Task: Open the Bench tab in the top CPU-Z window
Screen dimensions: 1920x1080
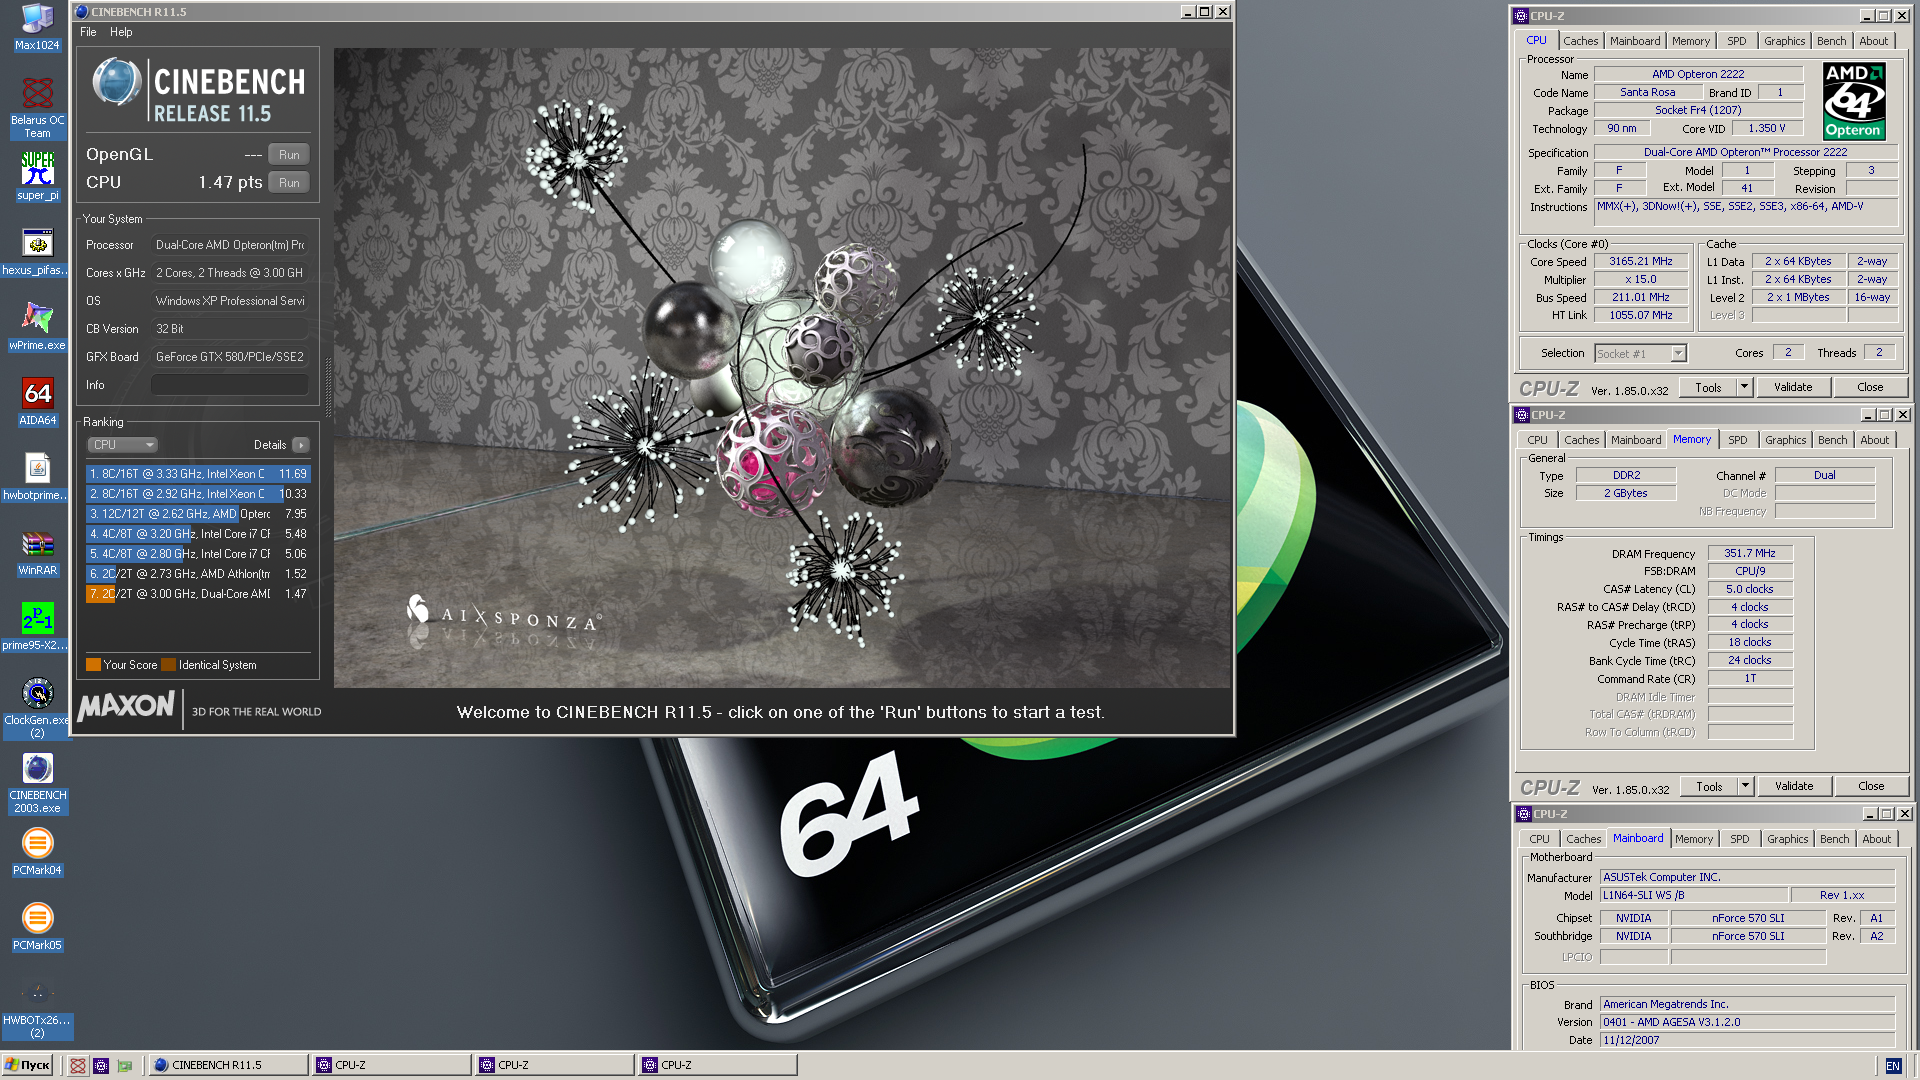Action: (x=1831, y=41)
